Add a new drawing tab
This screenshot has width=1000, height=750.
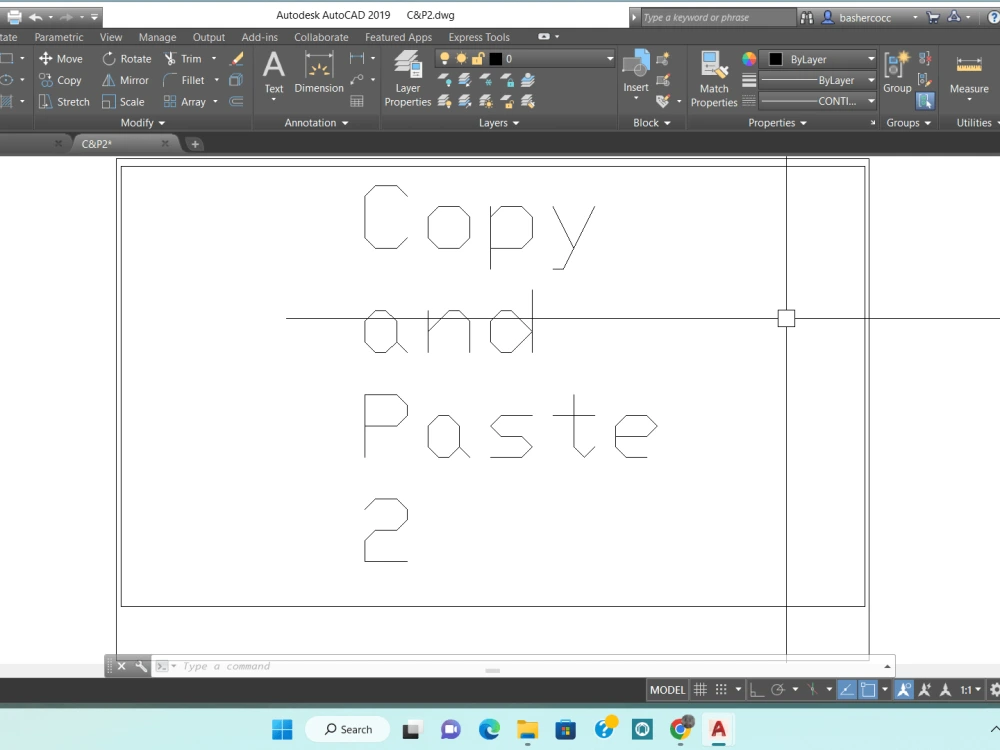195,144
